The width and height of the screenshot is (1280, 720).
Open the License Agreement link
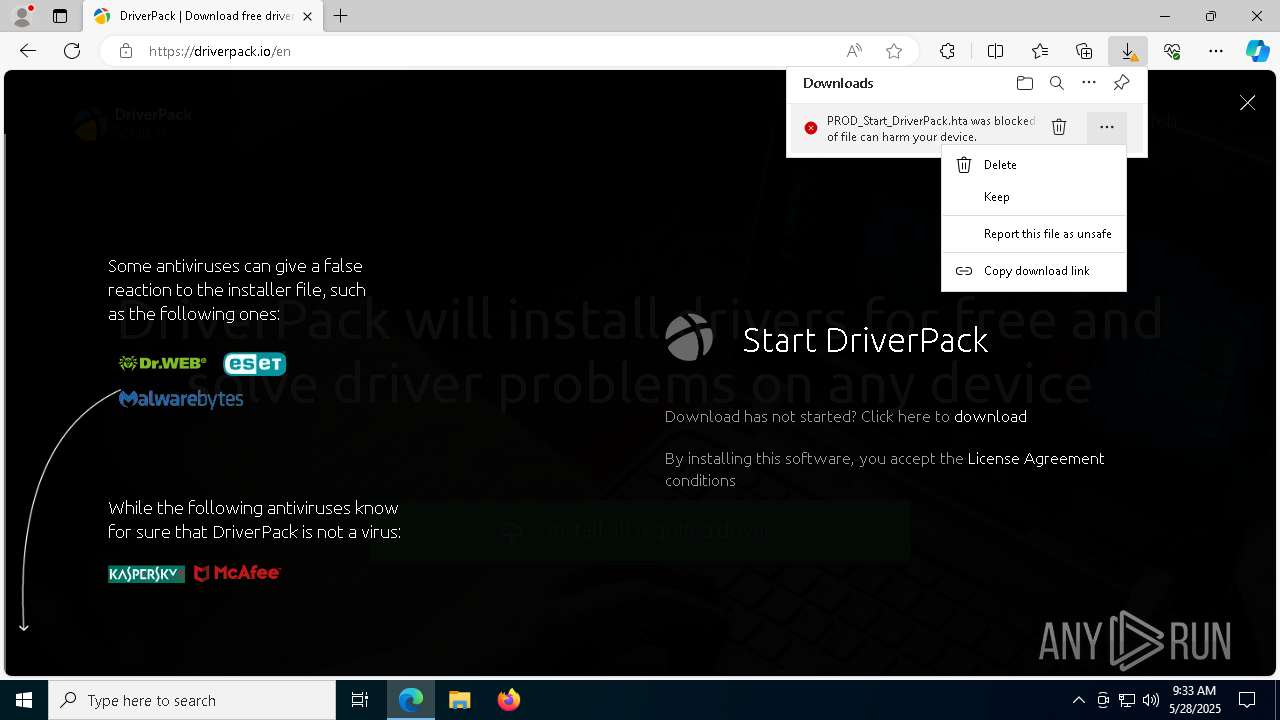[x=1036, y=458]
